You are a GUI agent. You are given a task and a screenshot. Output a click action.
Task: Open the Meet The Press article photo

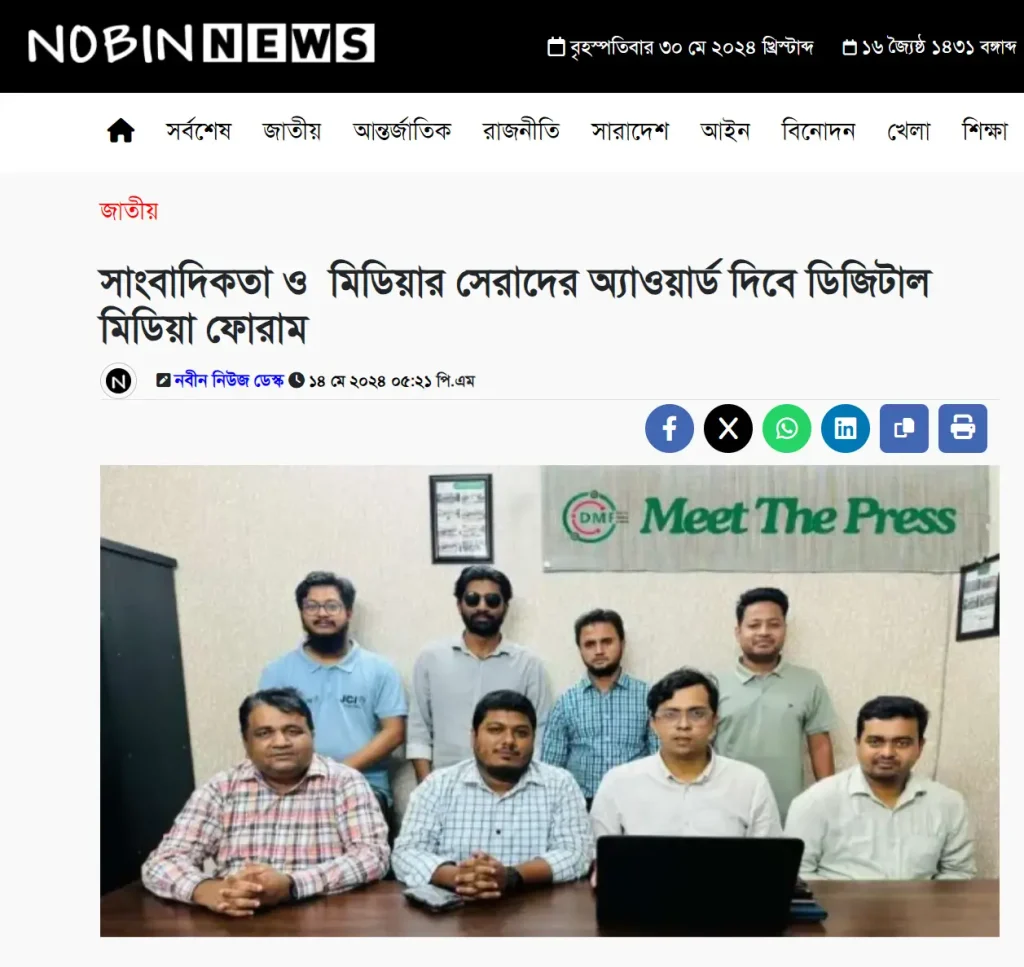(x=549, y=701)
